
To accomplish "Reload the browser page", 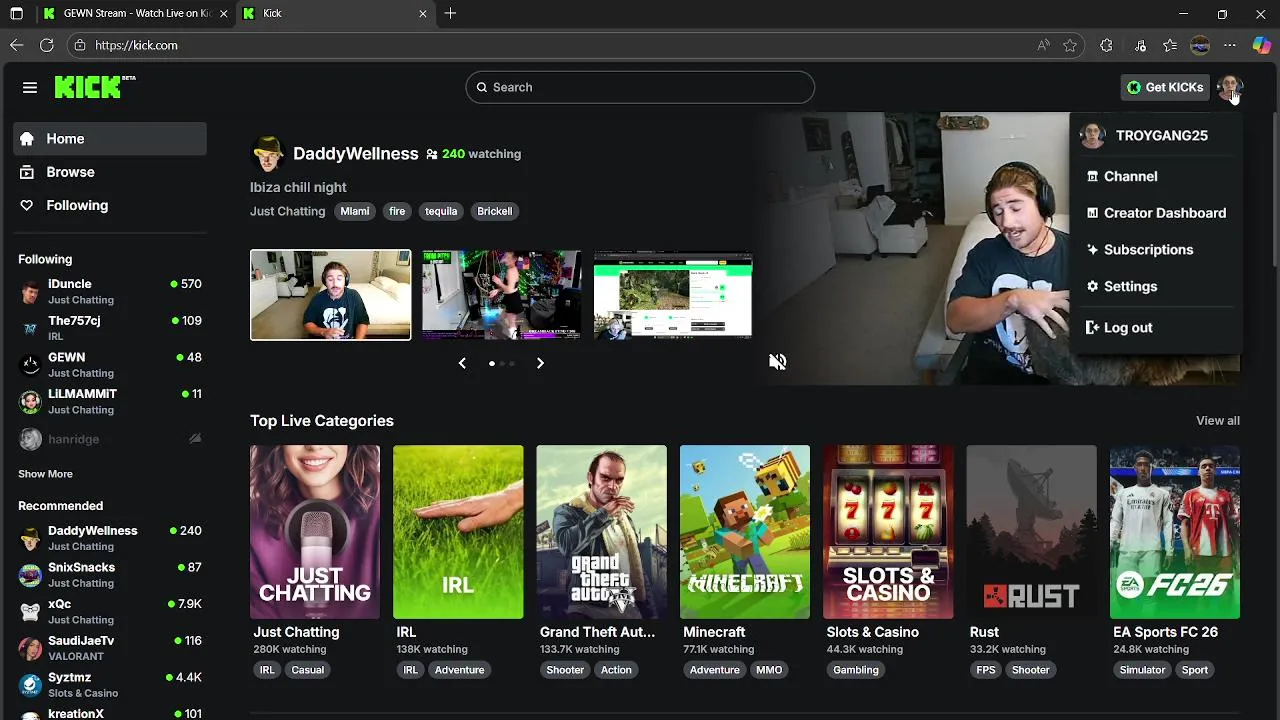I will tap(47, 45).
